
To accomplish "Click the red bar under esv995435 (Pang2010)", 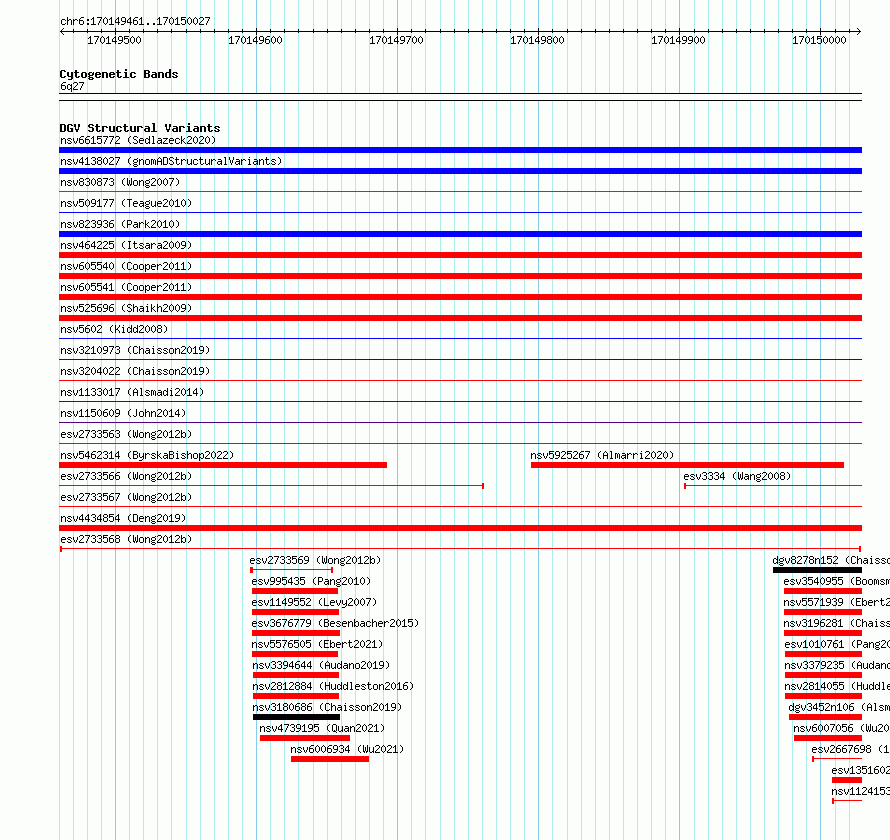I will 295,591.
